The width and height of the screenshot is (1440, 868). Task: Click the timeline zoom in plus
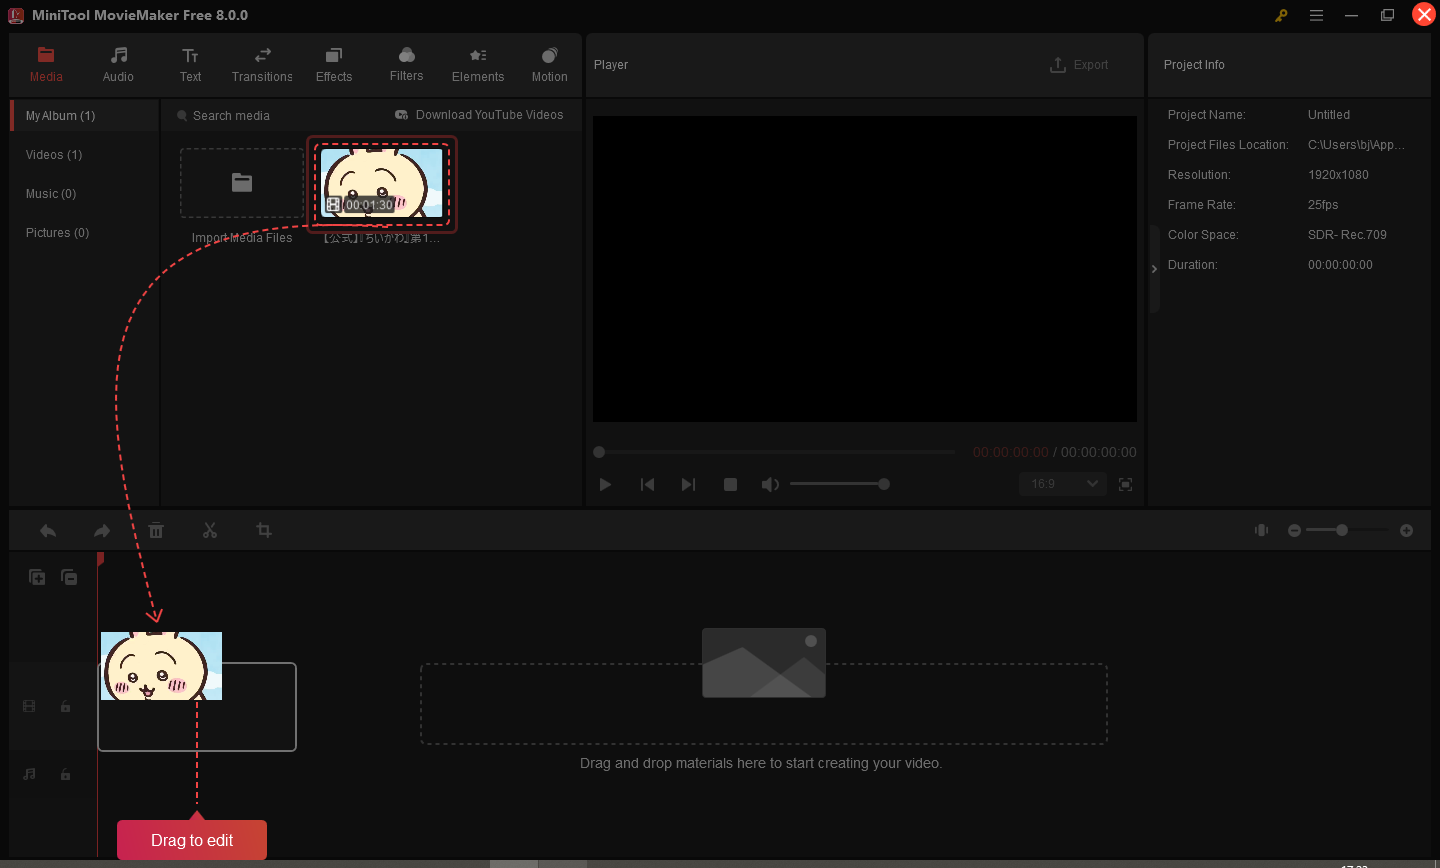(x=1407, y=530)
